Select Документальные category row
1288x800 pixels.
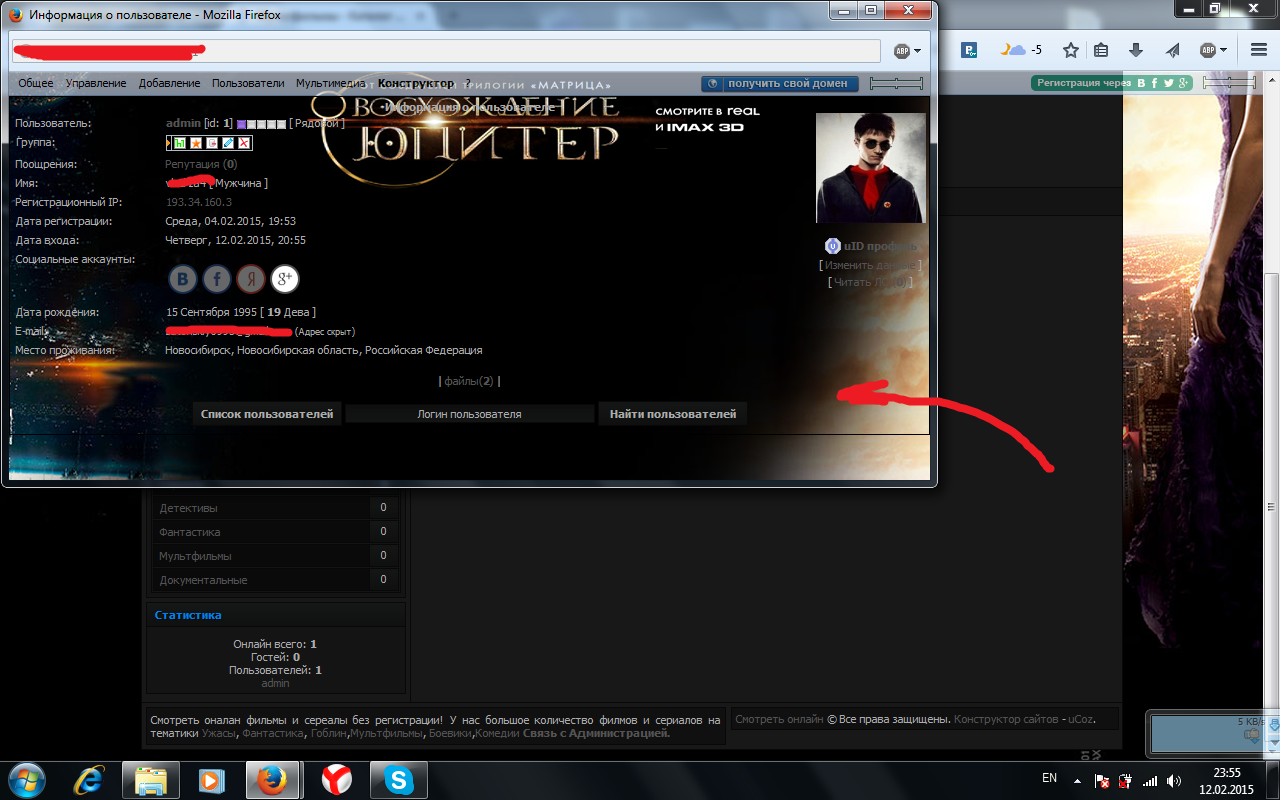(x=273, y=580)
